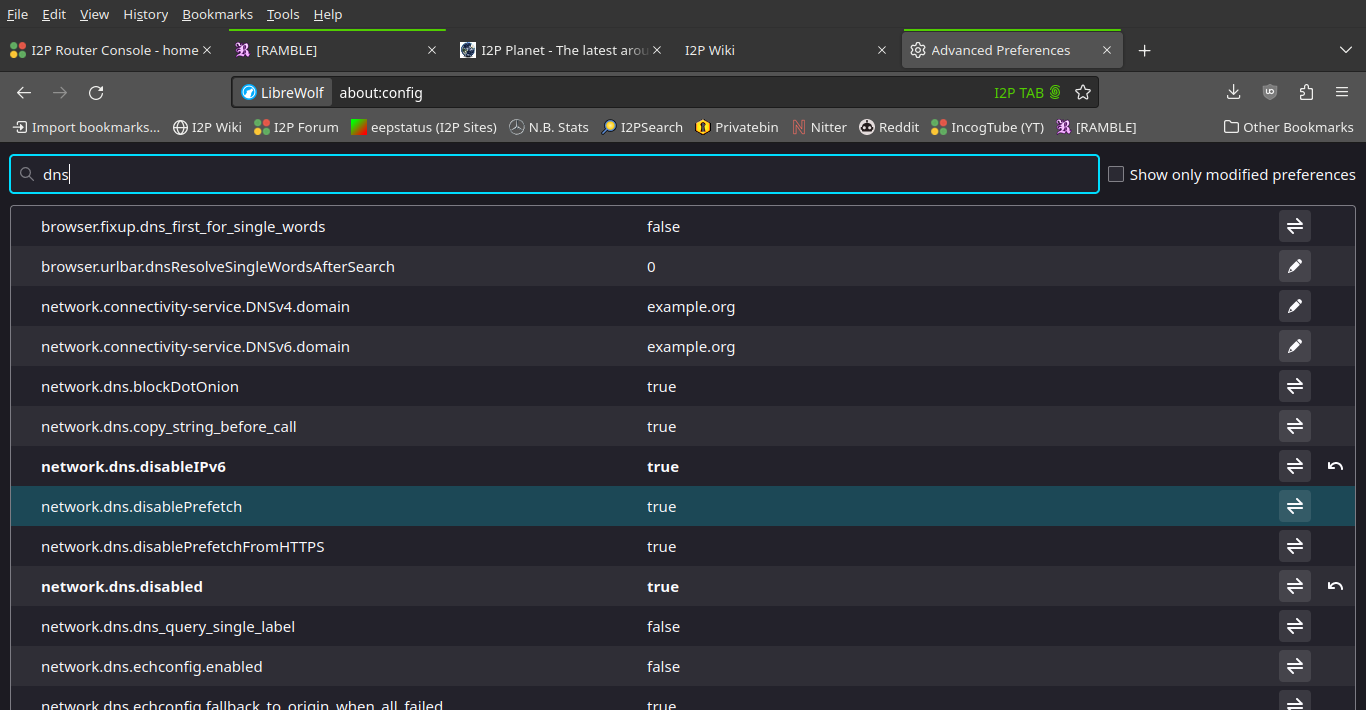Toggle the network.dns.blockDotOnion value

coord(1294,386)
